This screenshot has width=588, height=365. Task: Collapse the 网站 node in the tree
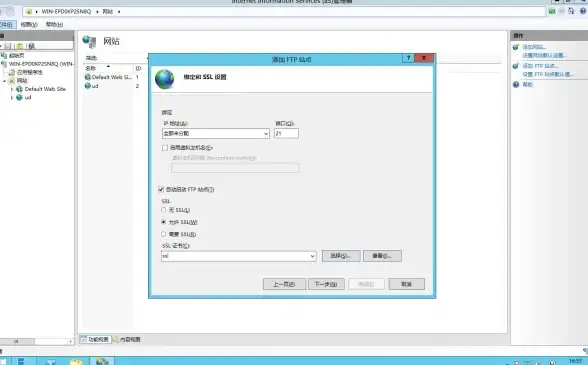pyautogui.click(x=4, y=81)
